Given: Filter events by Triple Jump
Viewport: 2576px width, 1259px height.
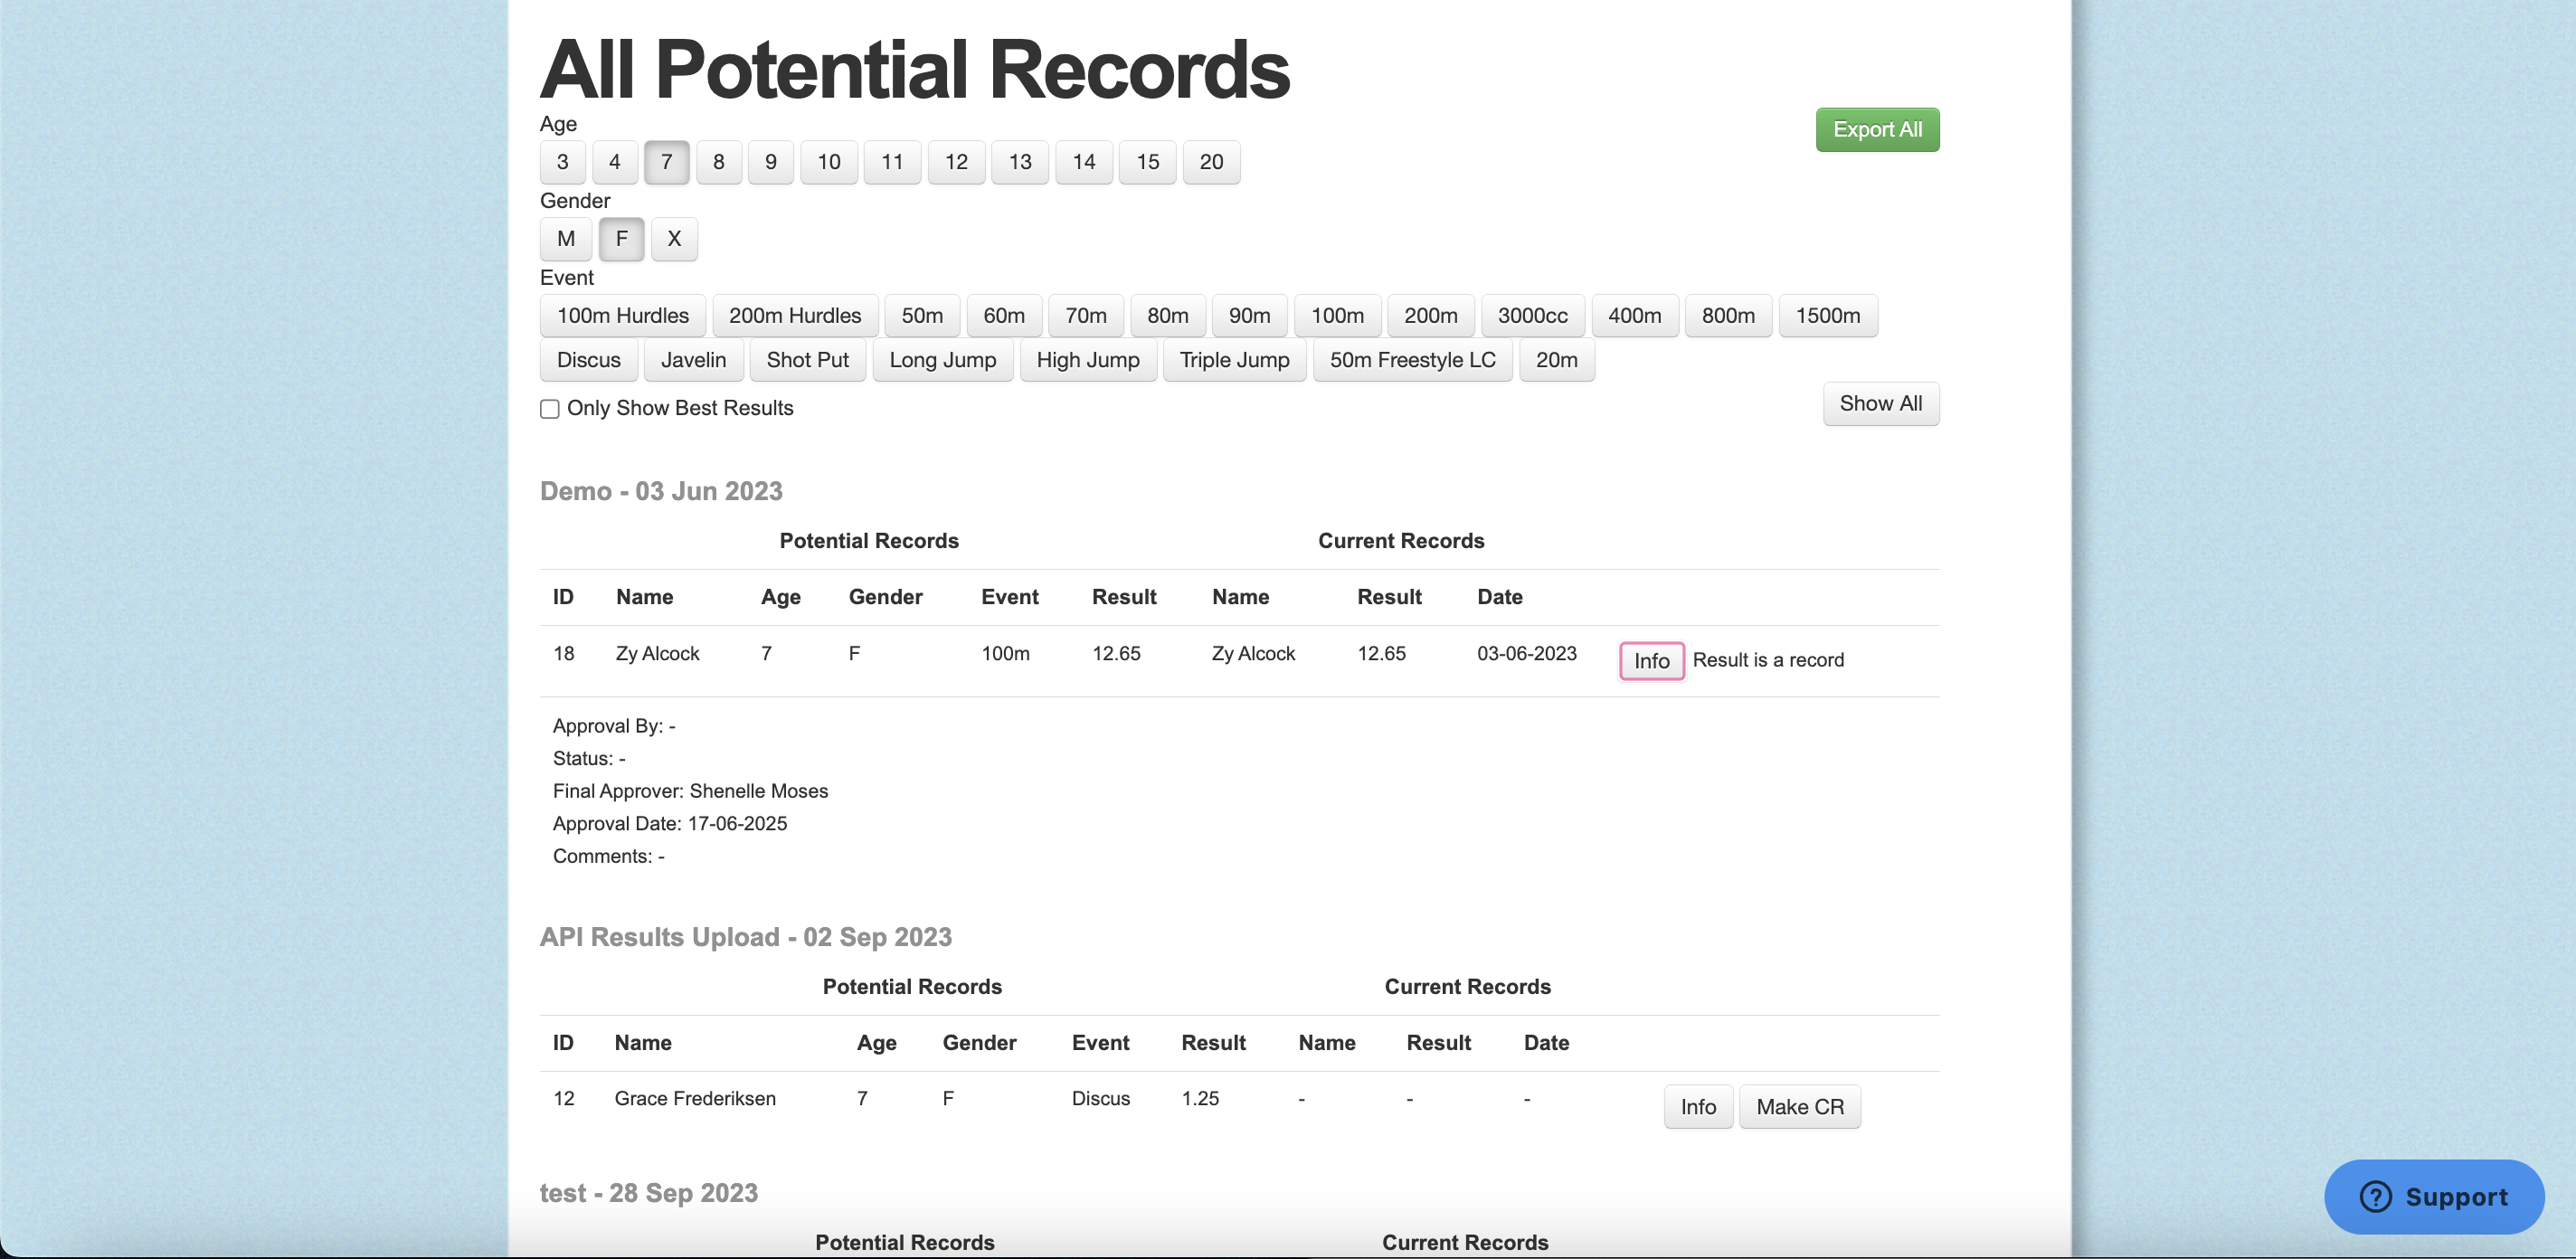Looking at the screenshot, I should [x=1235, y=360].
